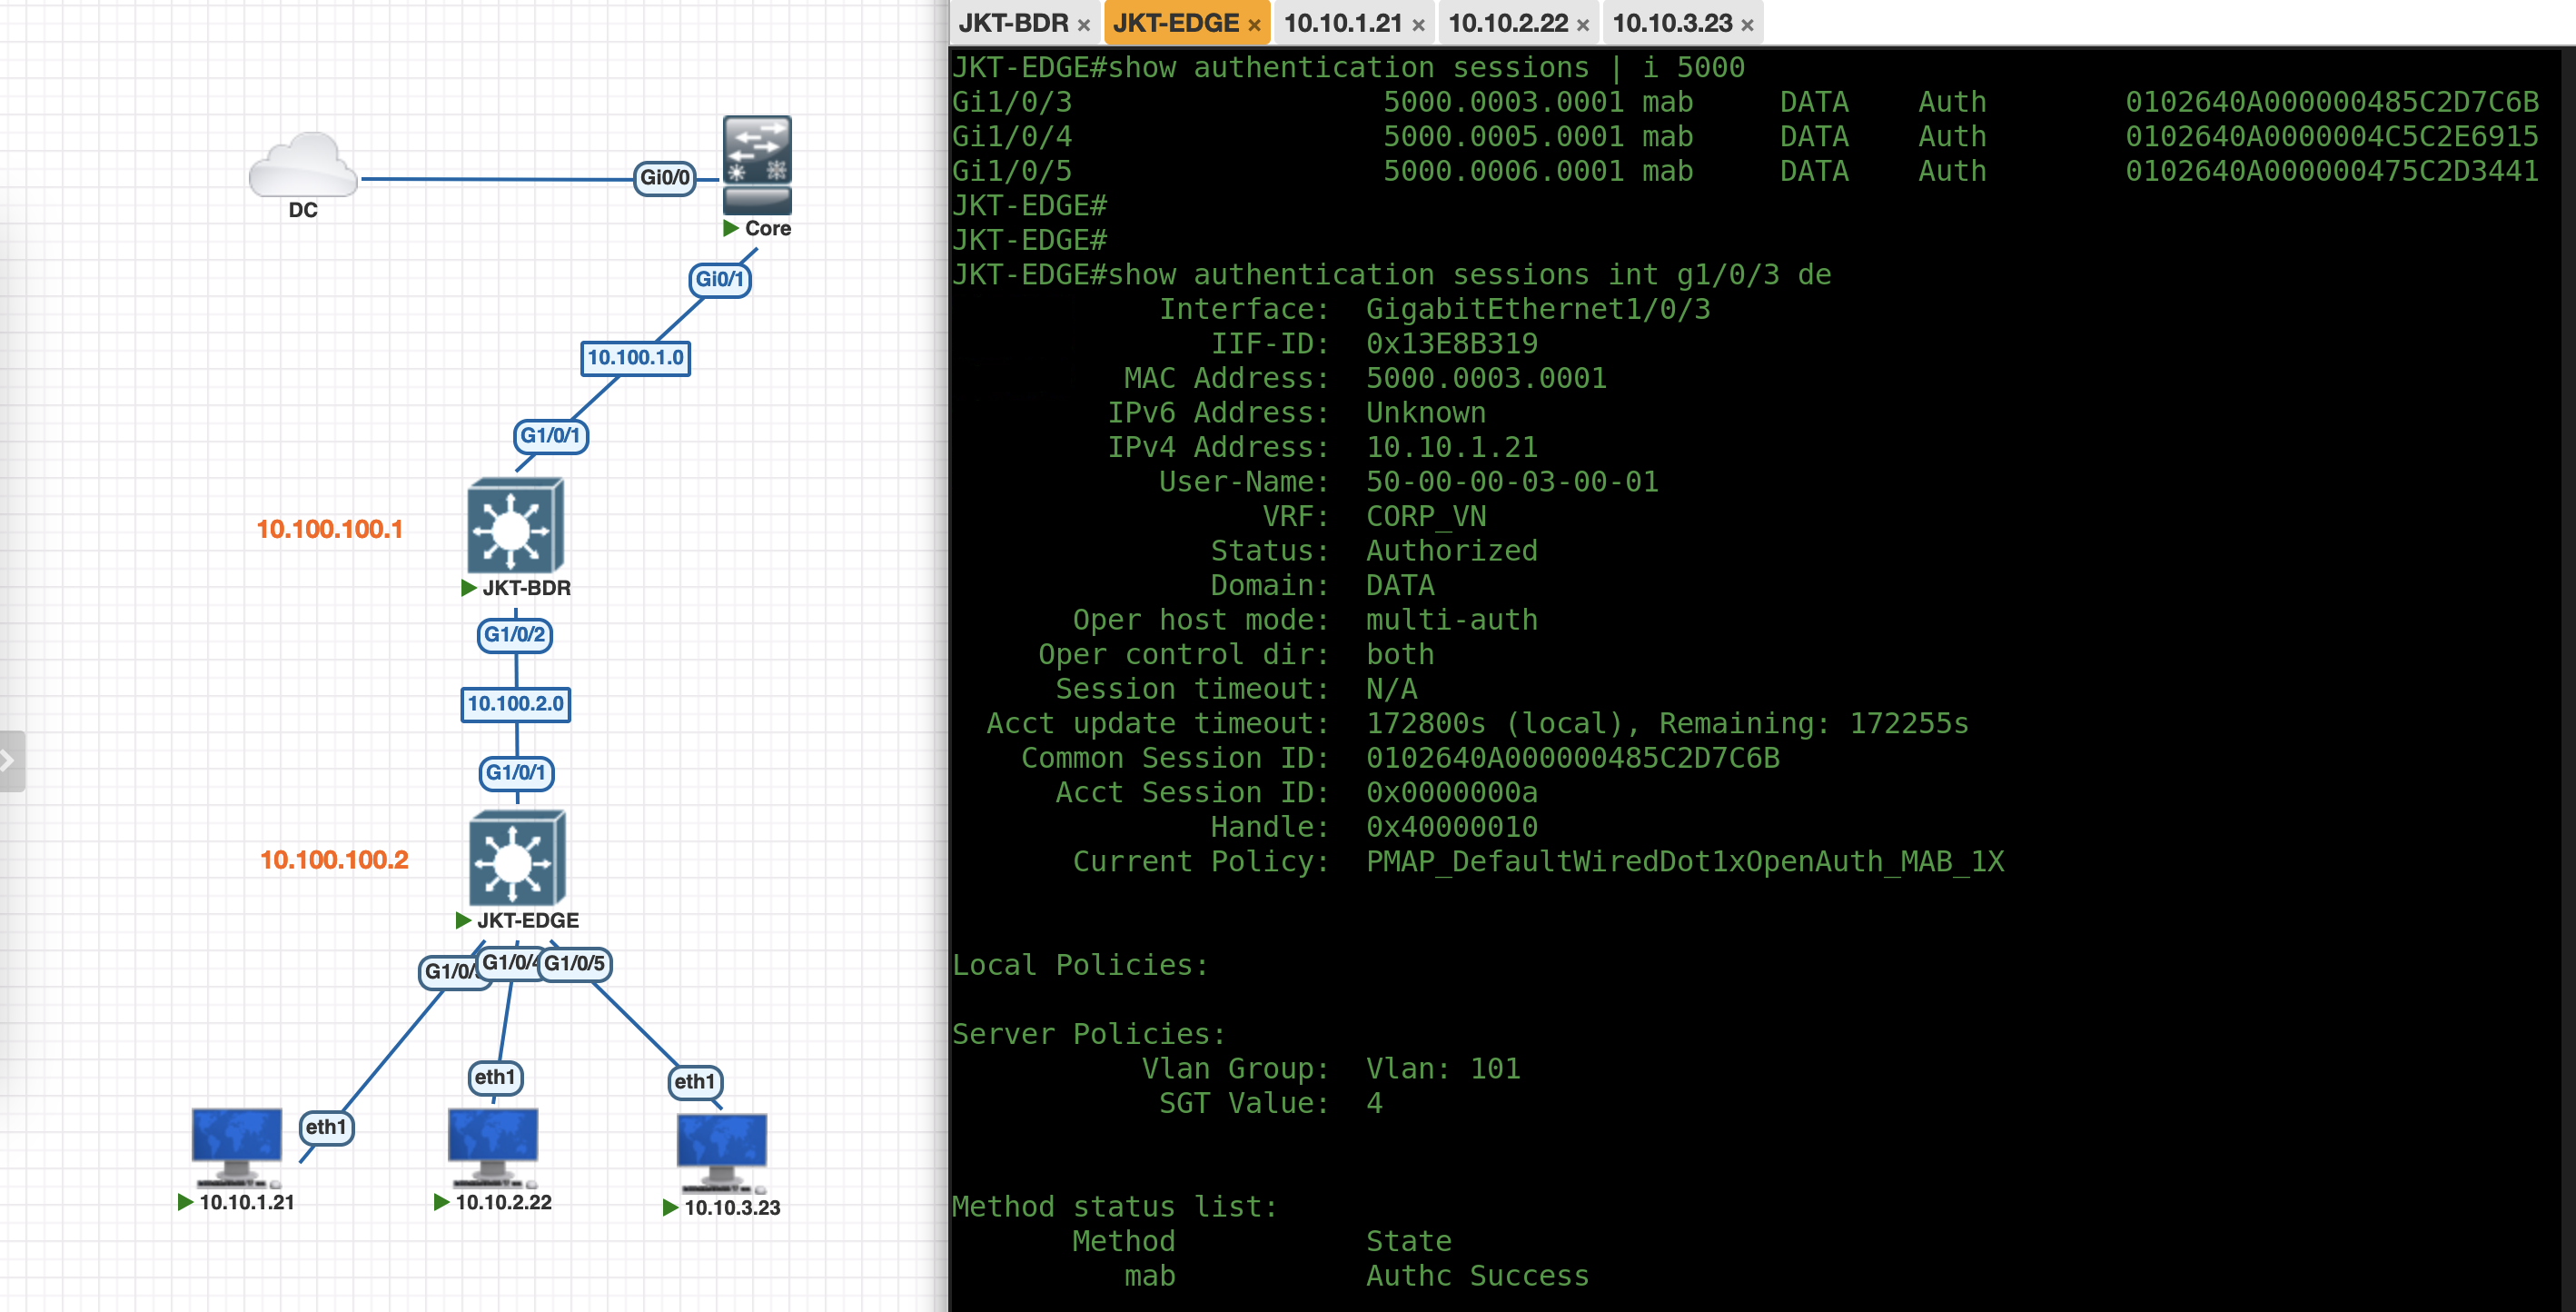Switch to the JKT-BDR tab
The height and width of the screenshot is (1312, 2576).
click(x=1013, y=23)
